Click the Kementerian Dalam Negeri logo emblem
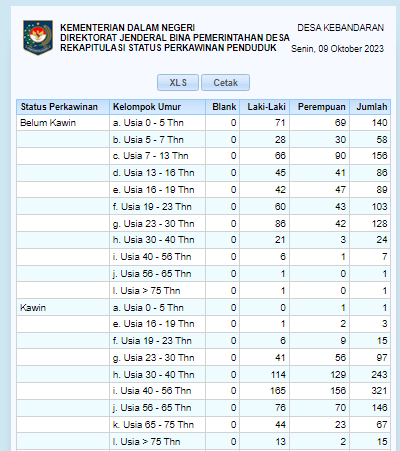Viewport: 400px width, 451px height. (x=38, y=37)
